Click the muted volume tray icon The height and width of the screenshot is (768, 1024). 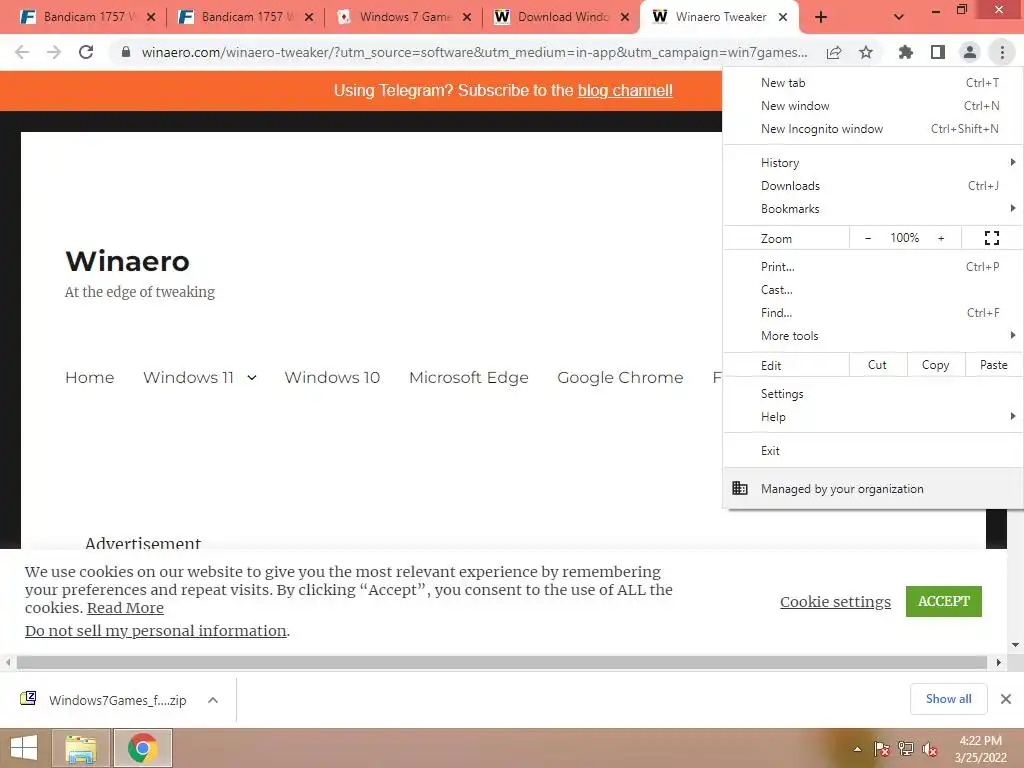click(929, 749)
